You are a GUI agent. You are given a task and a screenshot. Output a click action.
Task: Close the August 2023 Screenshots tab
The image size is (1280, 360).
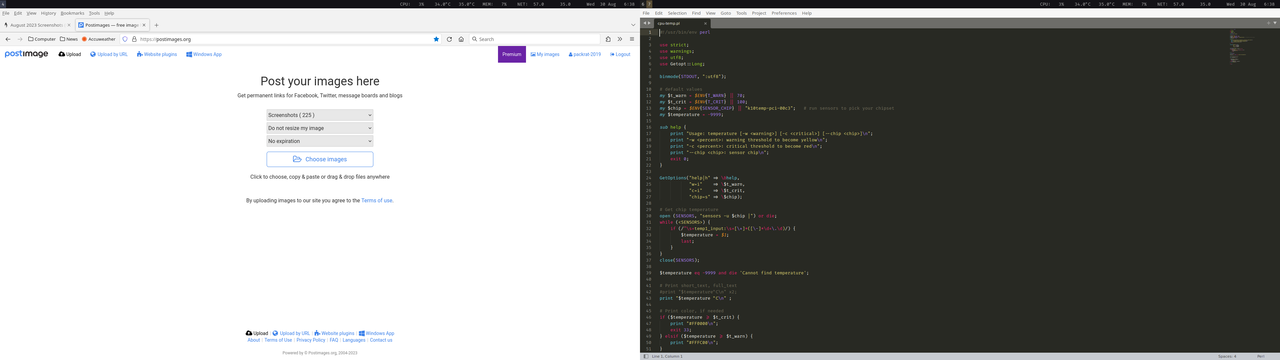[68, 24]
